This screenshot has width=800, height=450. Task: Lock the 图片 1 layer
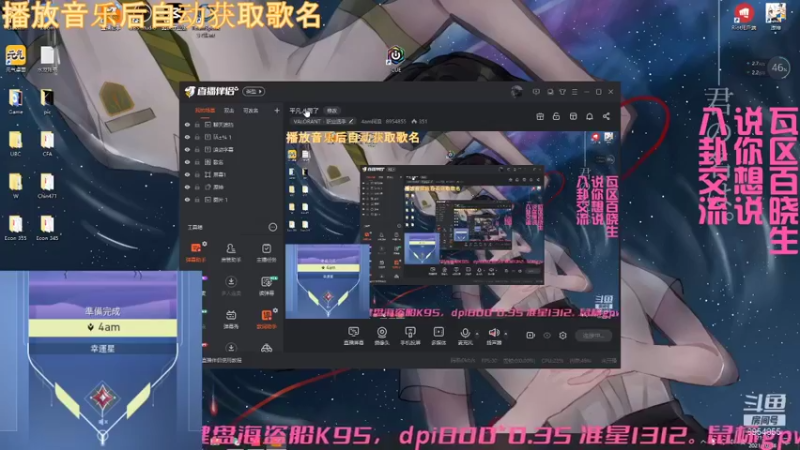pos(197,199)
